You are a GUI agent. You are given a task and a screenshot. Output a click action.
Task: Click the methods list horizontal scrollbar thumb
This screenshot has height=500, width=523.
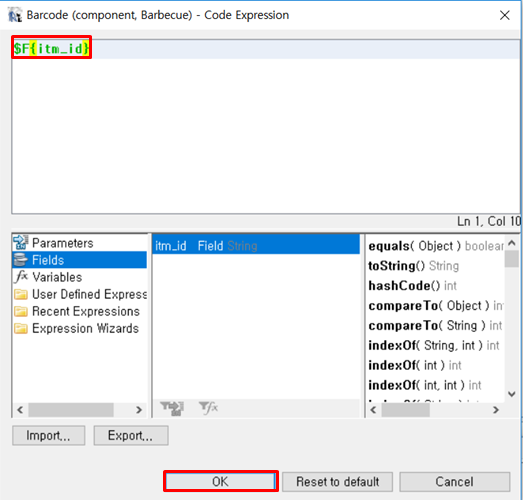pyautogui.click(x=405, y=410)
